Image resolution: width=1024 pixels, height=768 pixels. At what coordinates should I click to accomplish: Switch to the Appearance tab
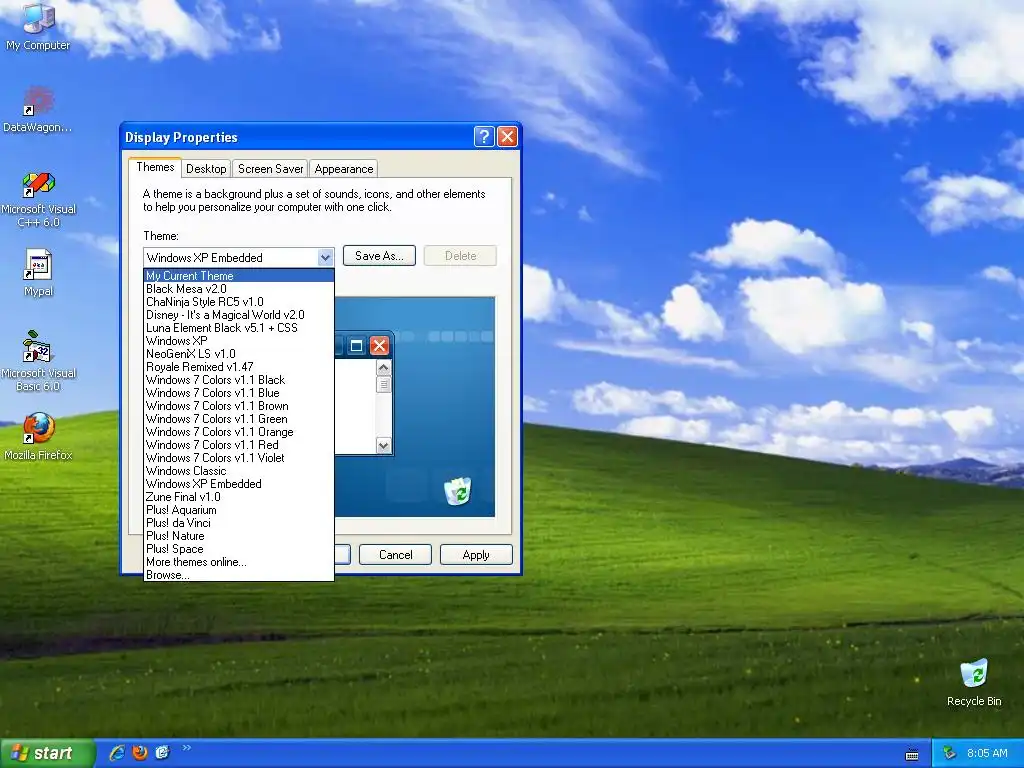click(x=344, y=168)
